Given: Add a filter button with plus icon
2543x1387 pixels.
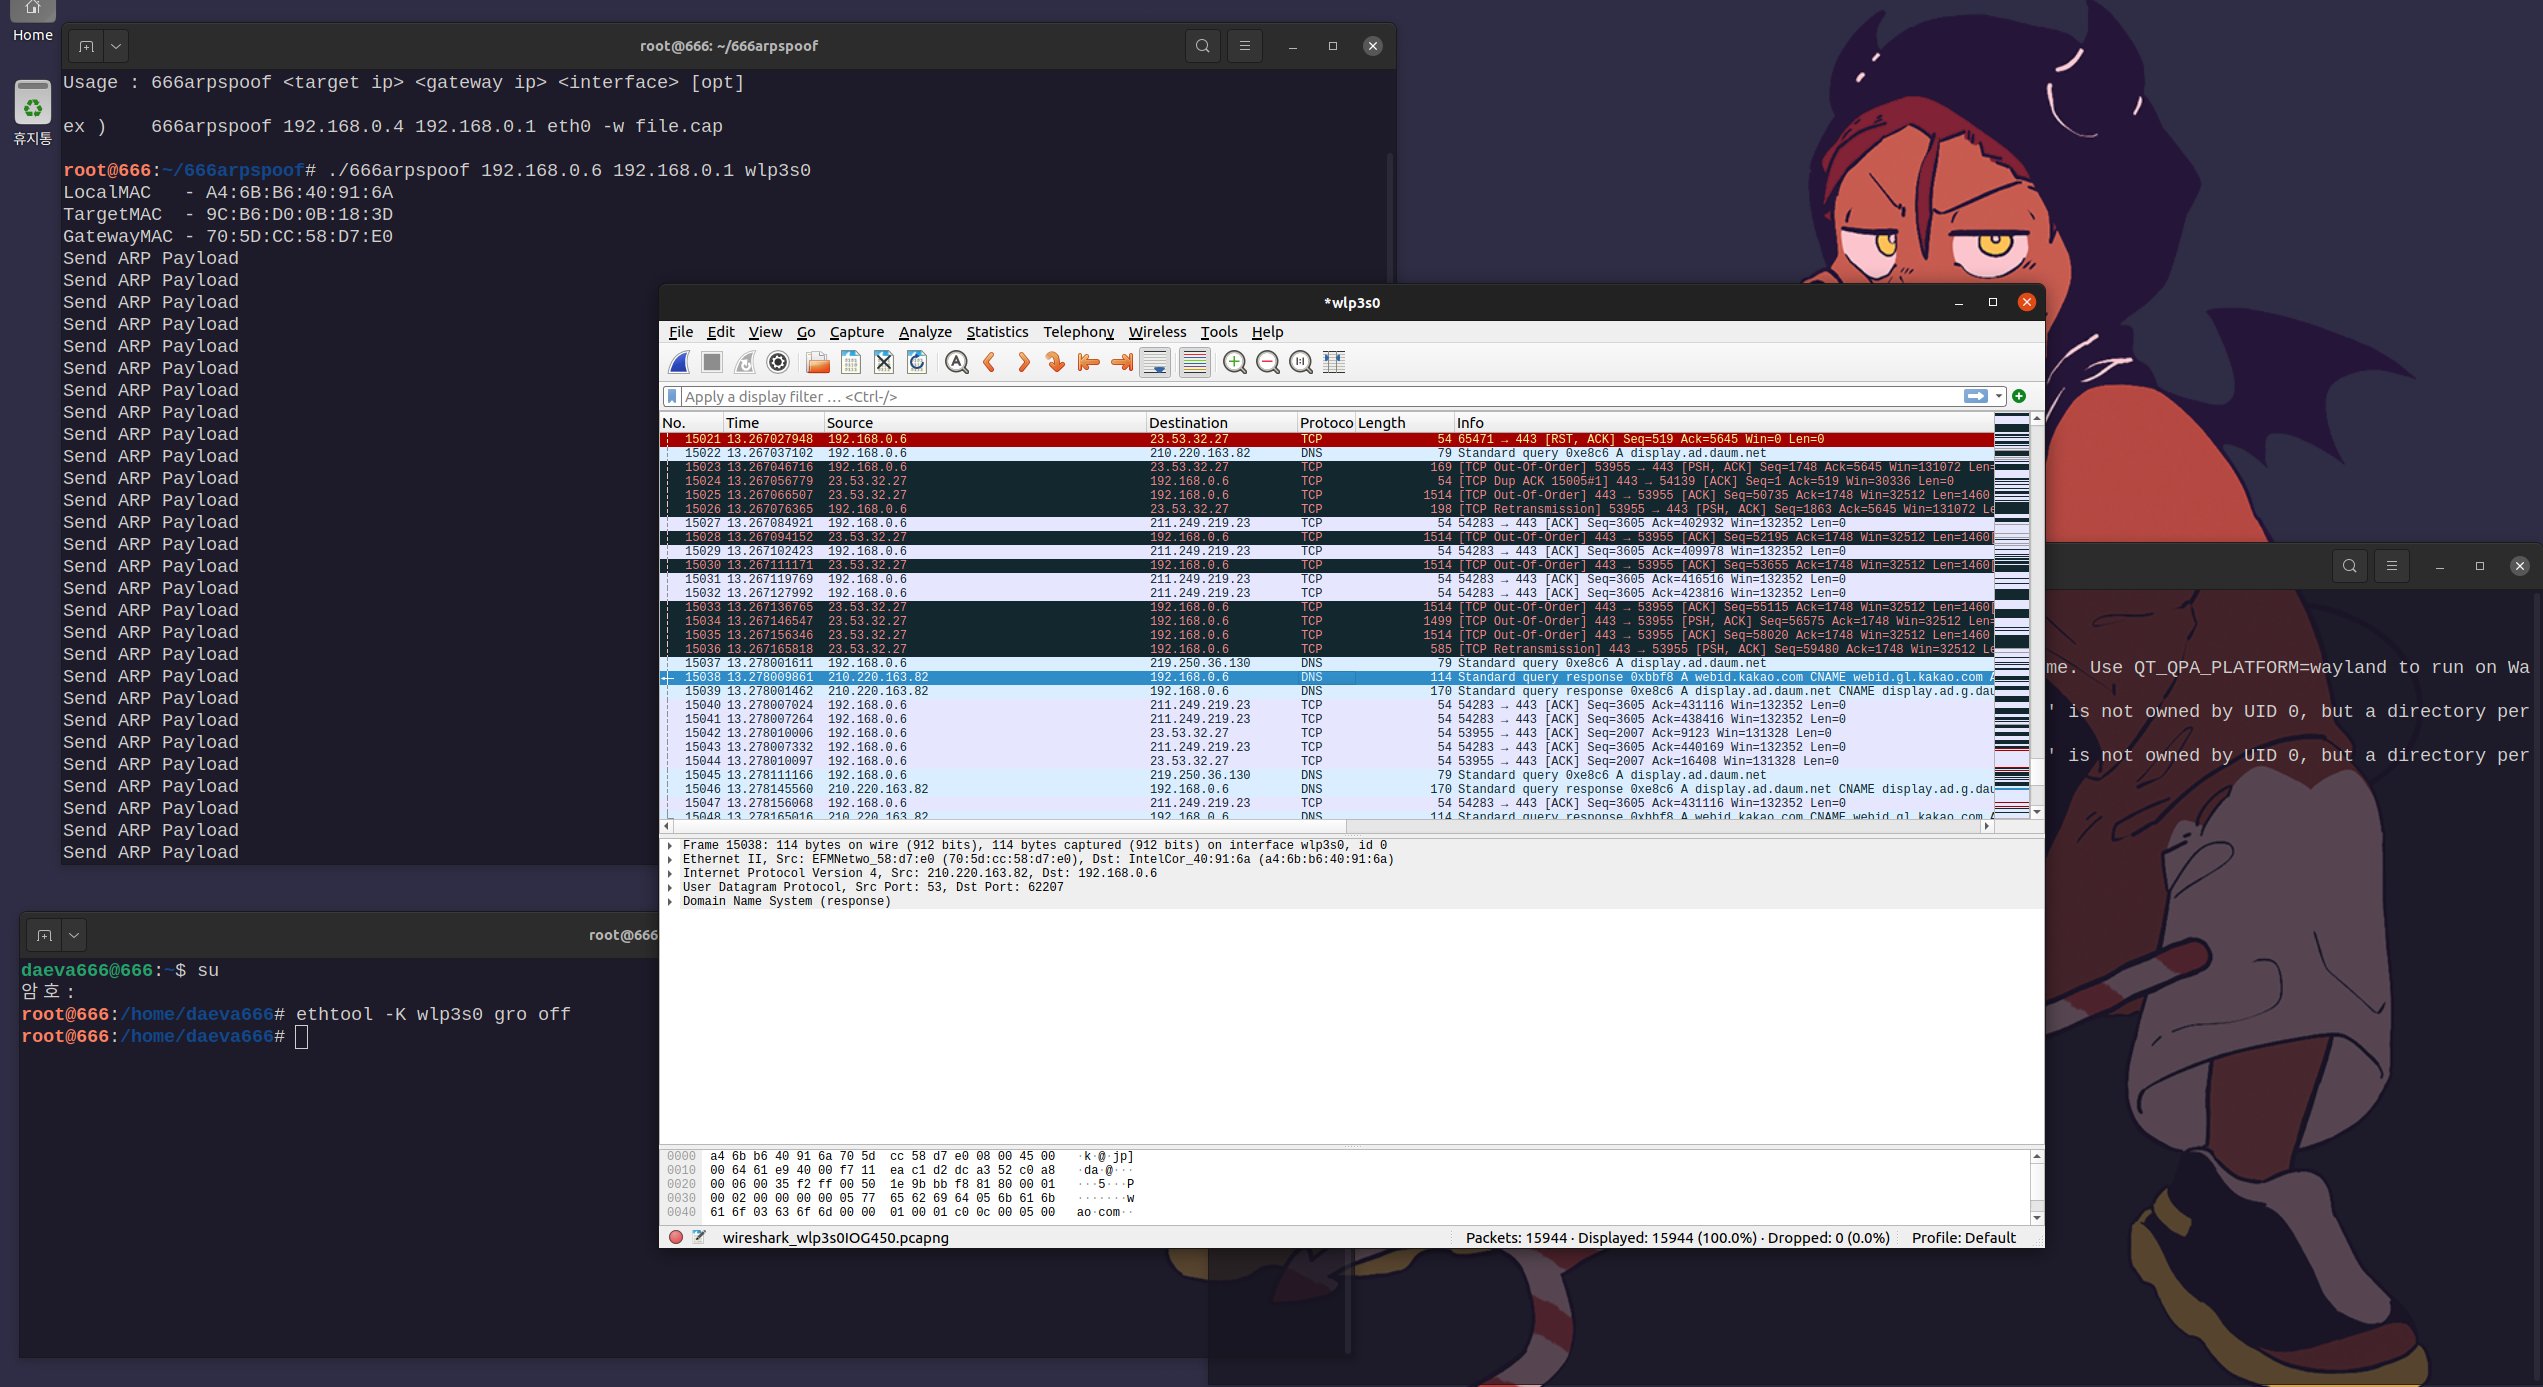Looking at the screenshot, I should point(2019,396).
